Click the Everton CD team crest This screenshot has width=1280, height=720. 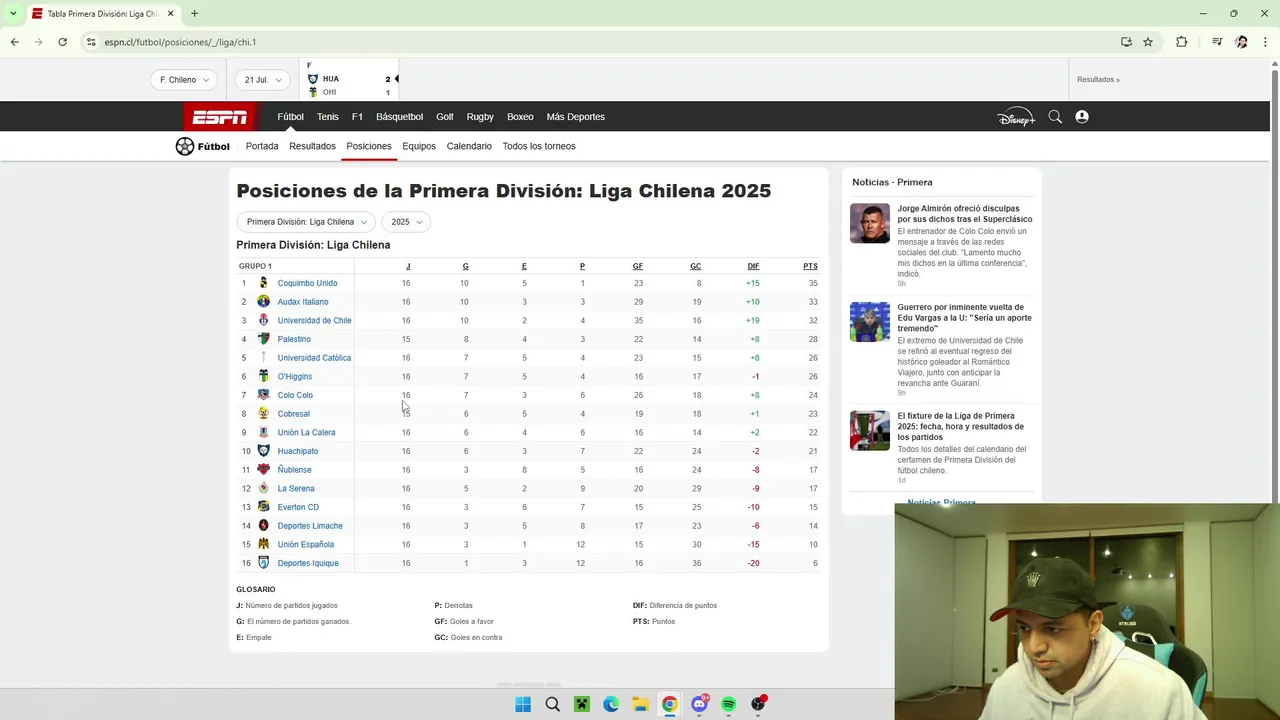tap(264, 507)
